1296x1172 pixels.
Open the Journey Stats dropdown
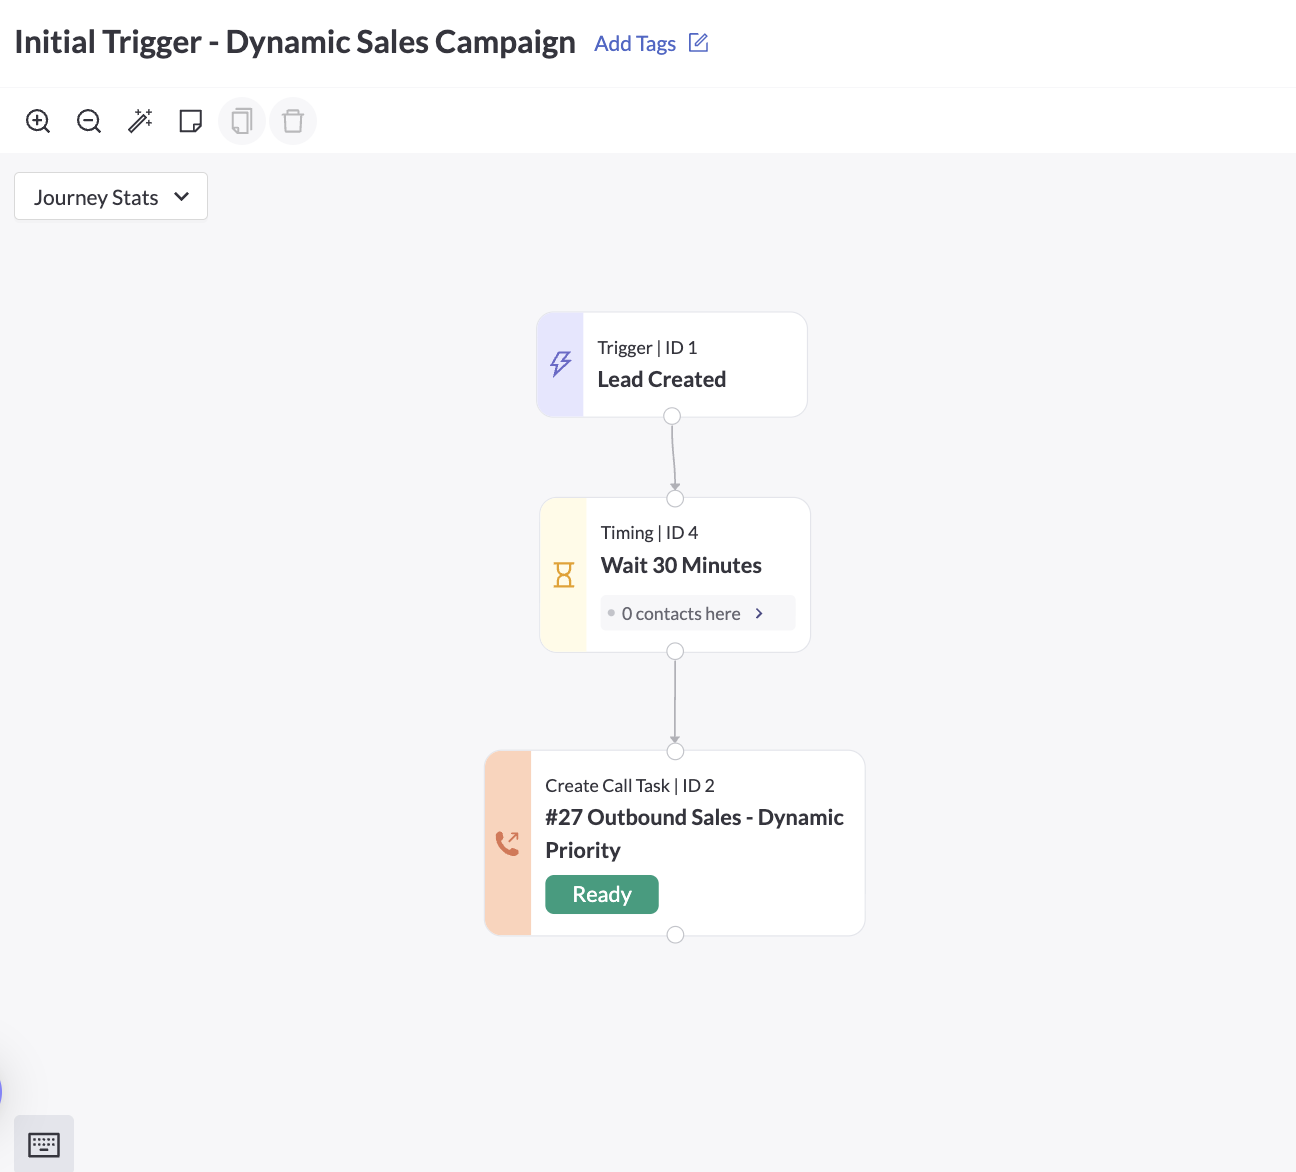111,197
